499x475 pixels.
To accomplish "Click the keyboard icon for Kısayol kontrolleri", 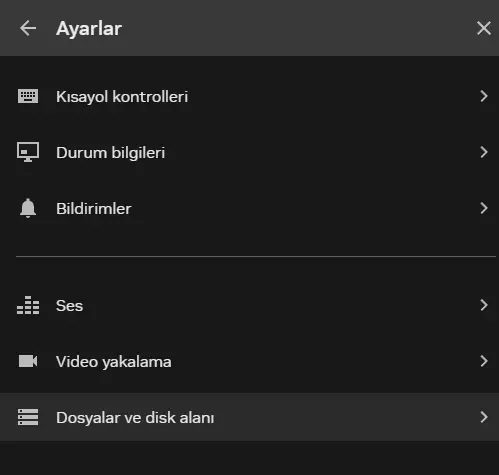I will tap(28, 96).
